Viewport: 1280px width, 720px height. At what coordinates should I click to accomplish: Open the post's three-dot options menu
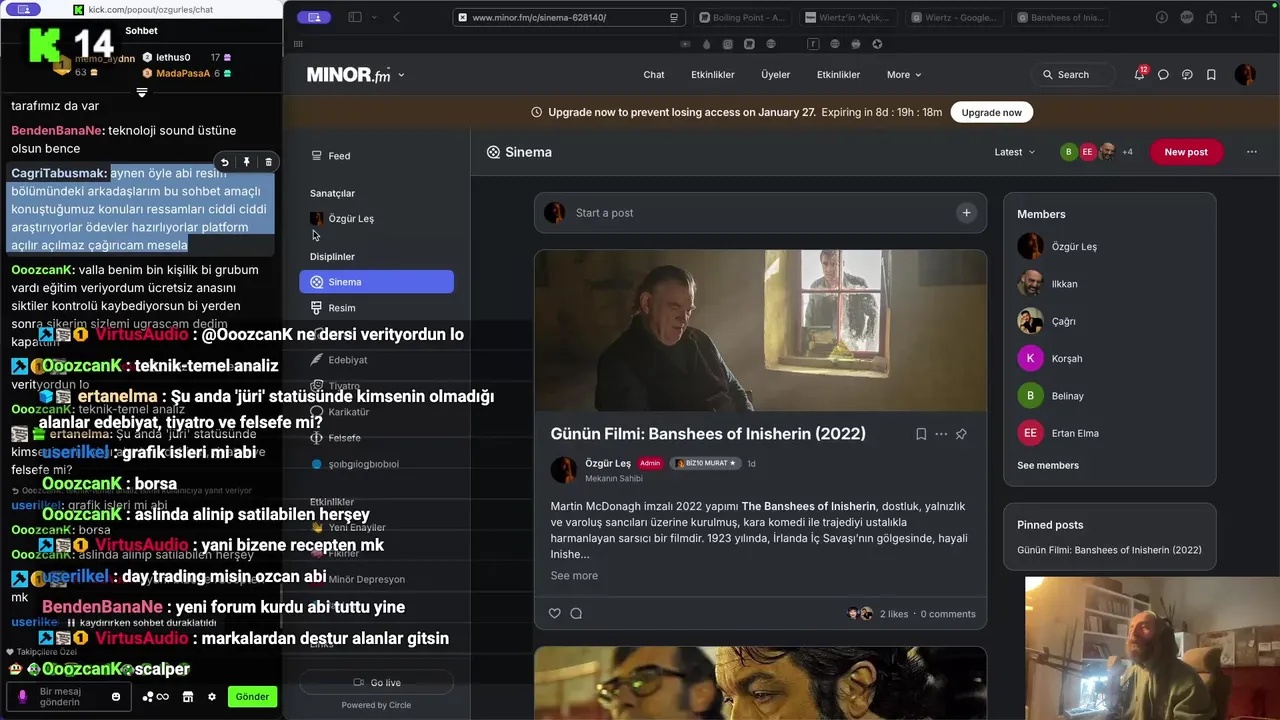pos(941,434)
